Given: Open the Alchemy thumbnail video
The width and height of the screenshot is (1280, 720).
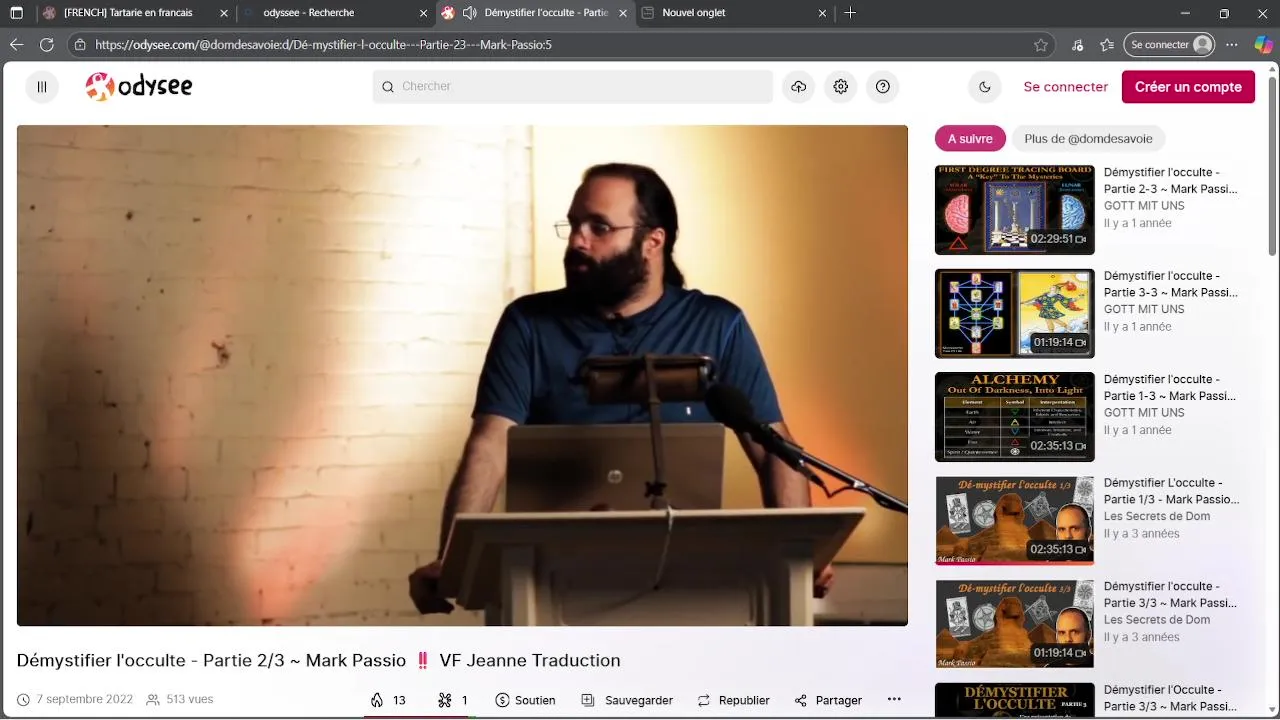Looking at the screenshot, I should click(x=1014, y=417).
